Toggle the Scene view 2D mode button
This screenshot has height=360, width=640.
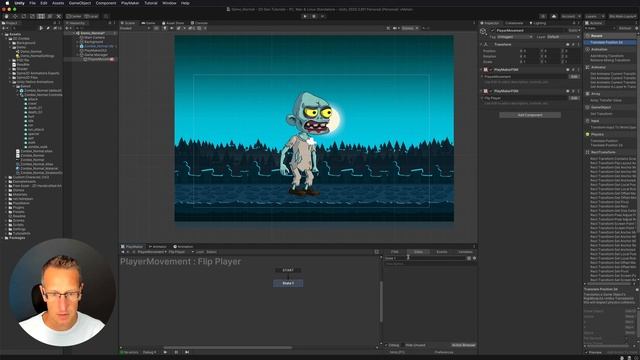tap(157, 28)
